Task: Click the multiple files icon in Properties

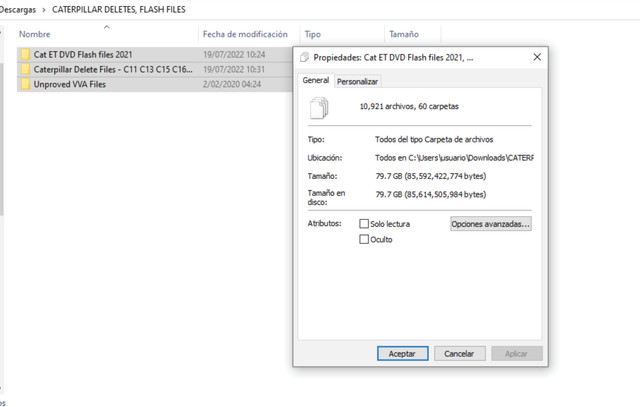Action: point(319,108)
